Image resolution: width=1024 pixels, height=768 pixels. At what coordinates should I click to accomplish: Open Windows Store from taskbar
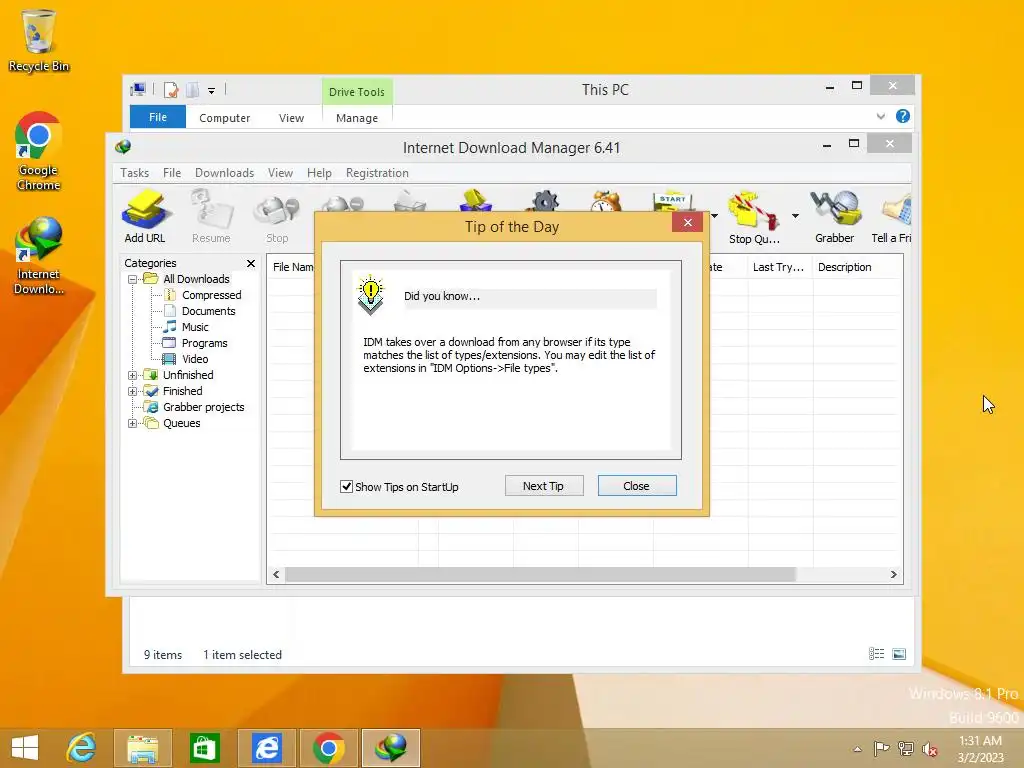[204, 748]
